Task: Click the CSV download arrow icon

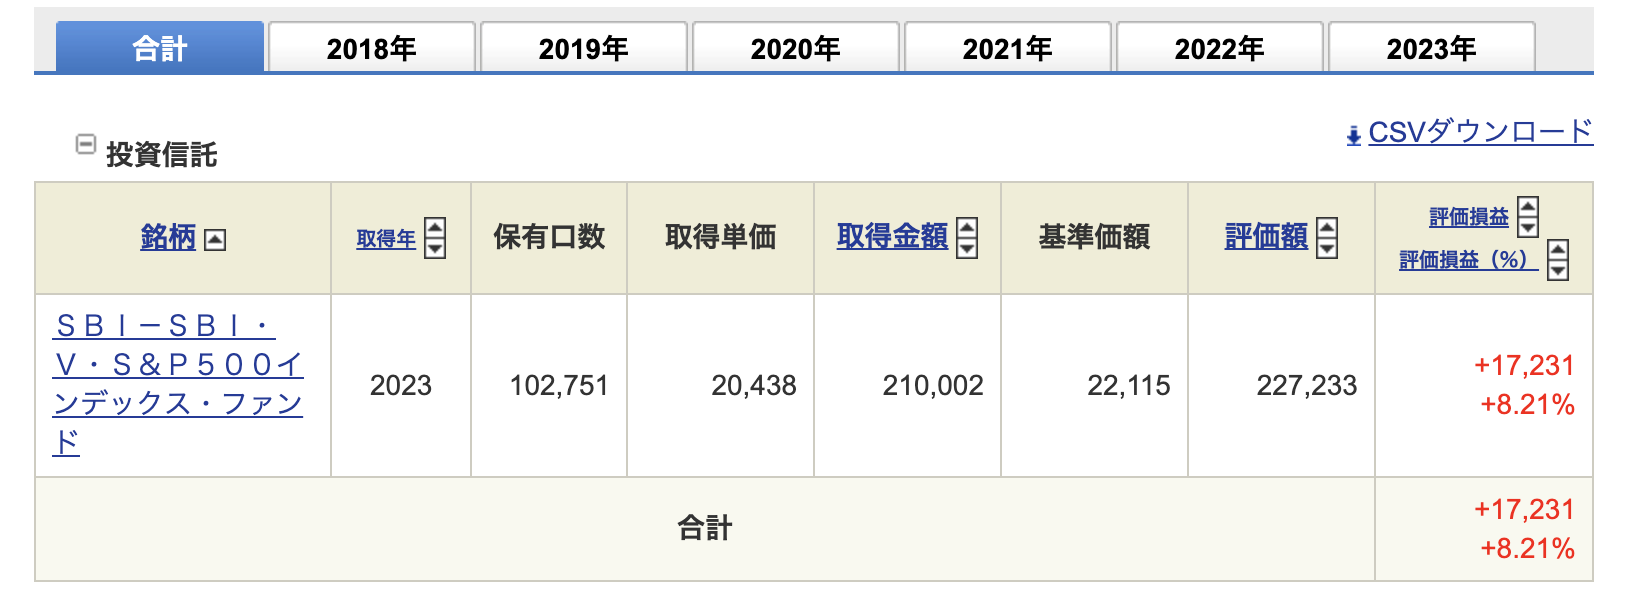Action: tap(1353, 136)
